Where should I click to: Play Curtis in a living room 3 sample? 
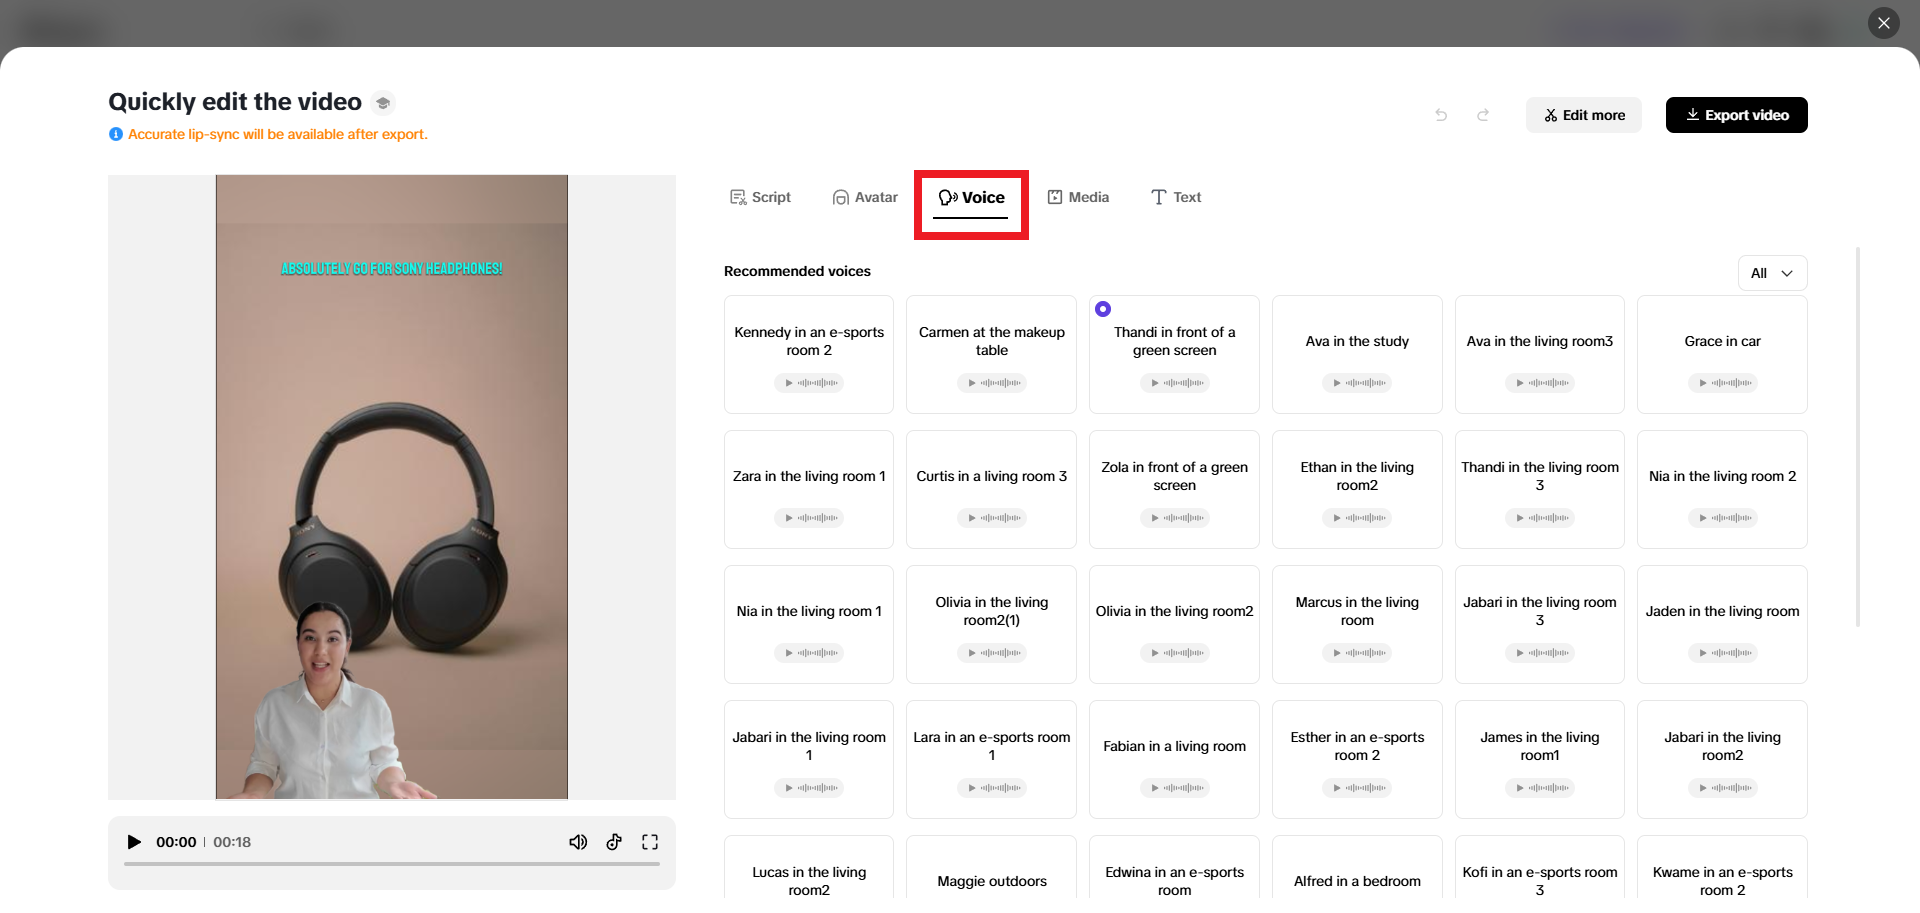pos(992,518)
